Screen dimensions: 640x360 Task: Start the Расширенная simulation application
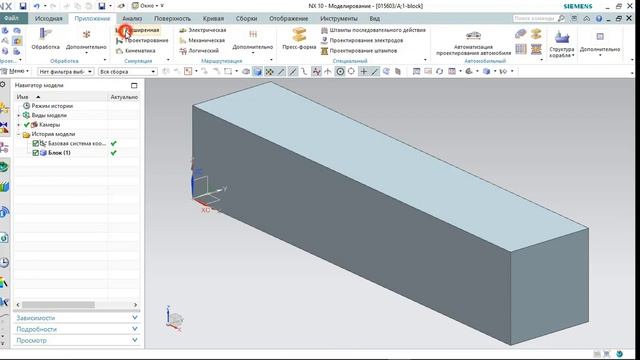(138, 30)
